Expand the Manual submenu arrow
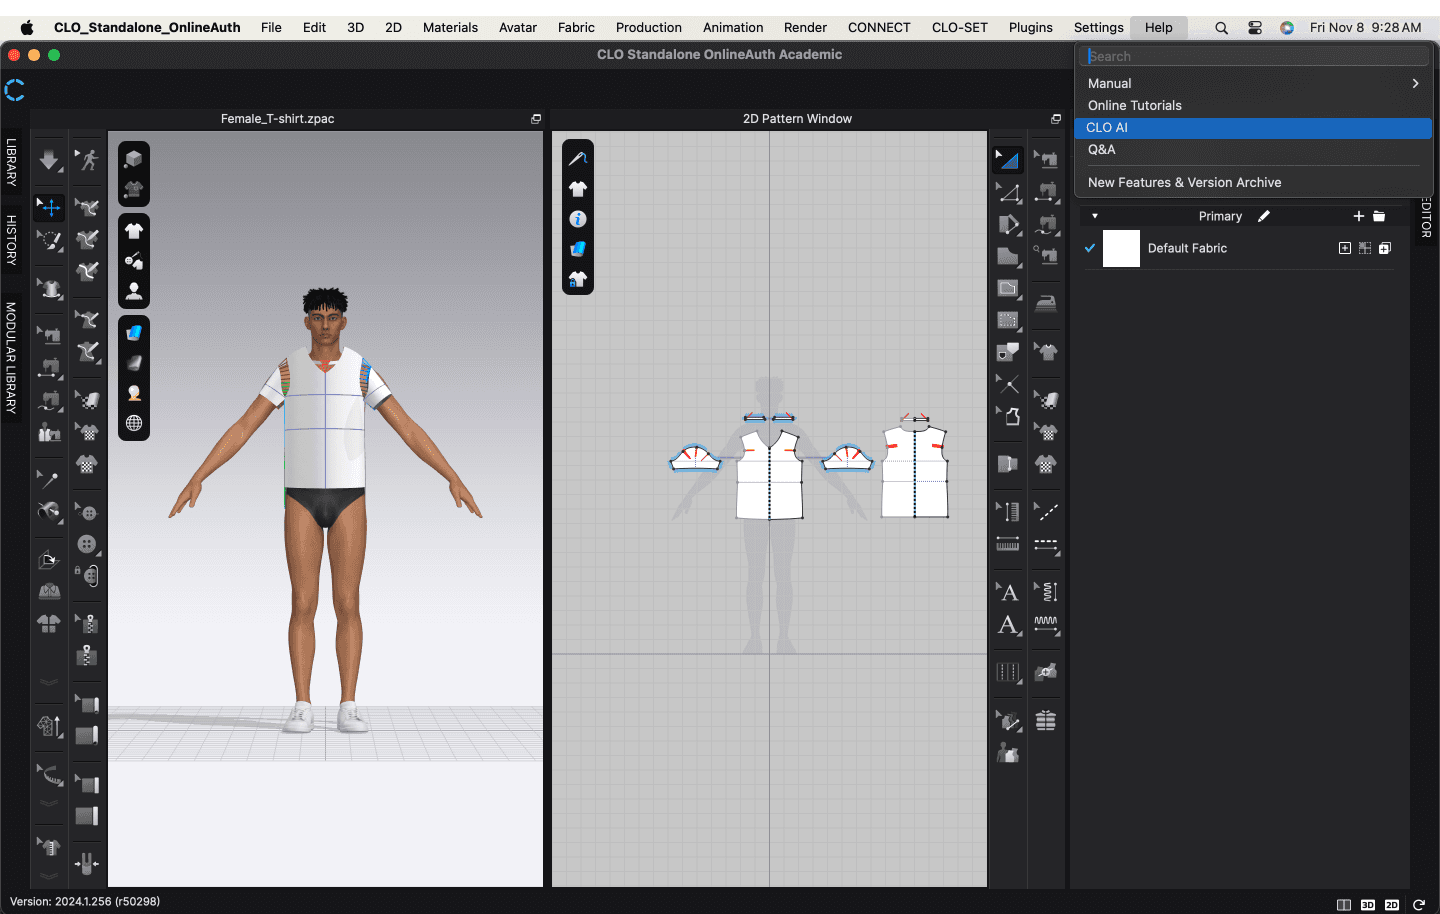 (1415, 83)
